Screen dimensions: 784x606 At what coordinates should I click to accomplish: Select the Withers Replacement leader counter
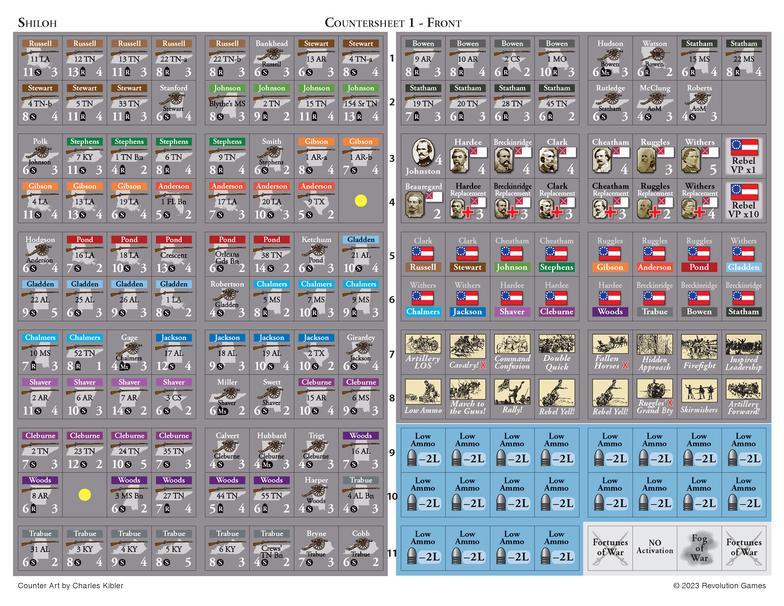(x=699, y=202)
